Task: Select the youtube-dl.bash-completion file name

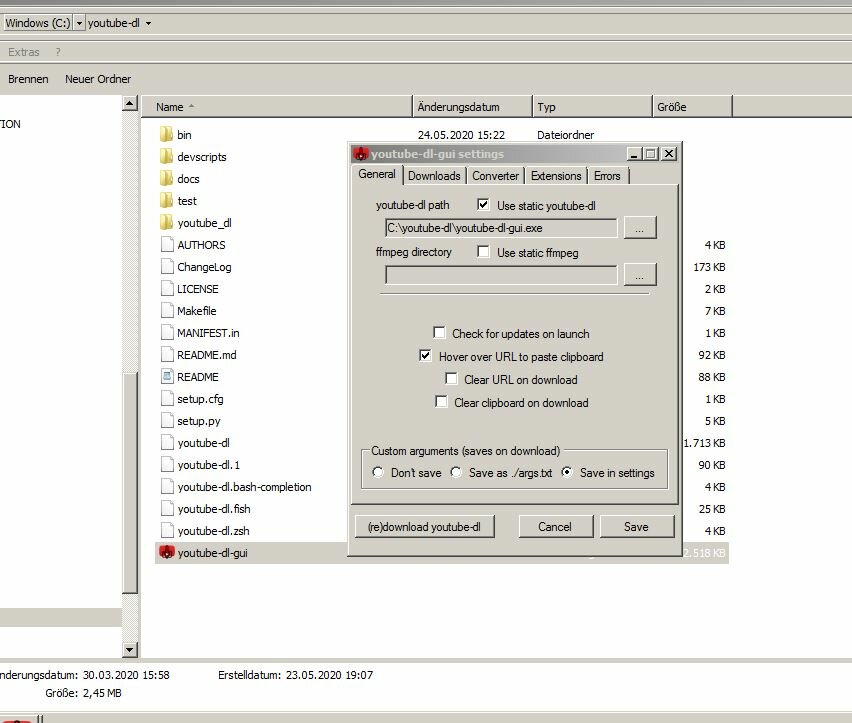Action: (245, 487)
